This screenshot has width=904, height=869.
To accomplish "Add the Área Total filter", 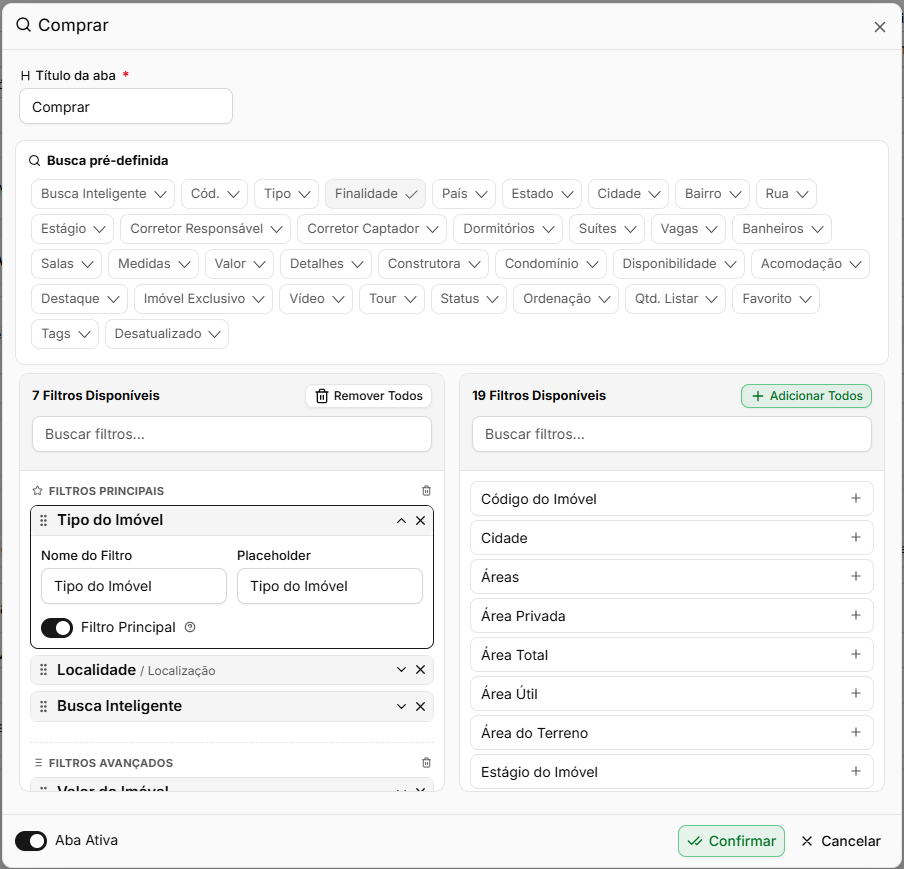I will pos(856,654).
